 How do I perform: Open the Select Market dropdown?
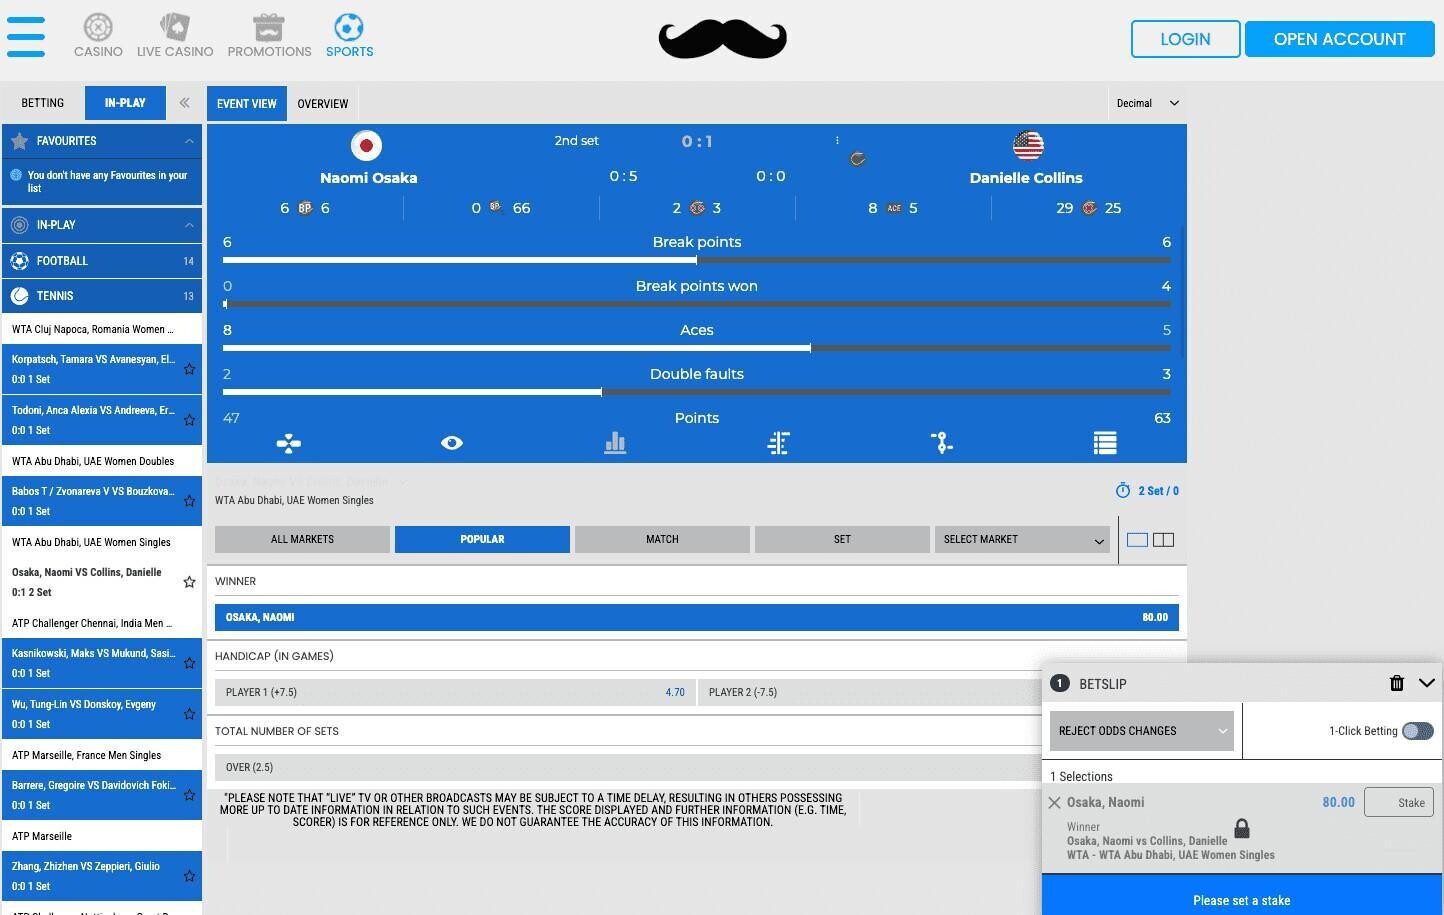1022,539
